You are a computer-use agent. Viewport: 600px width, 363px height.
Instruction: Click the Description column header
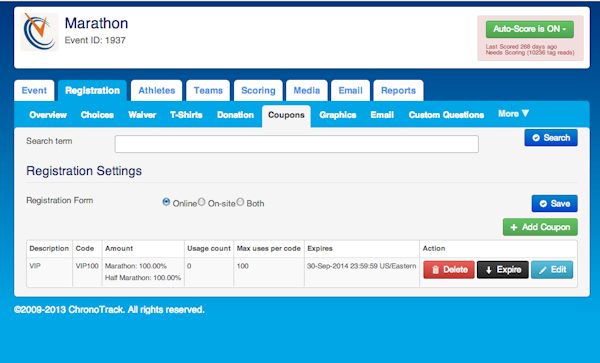click(x=49, y=248)
